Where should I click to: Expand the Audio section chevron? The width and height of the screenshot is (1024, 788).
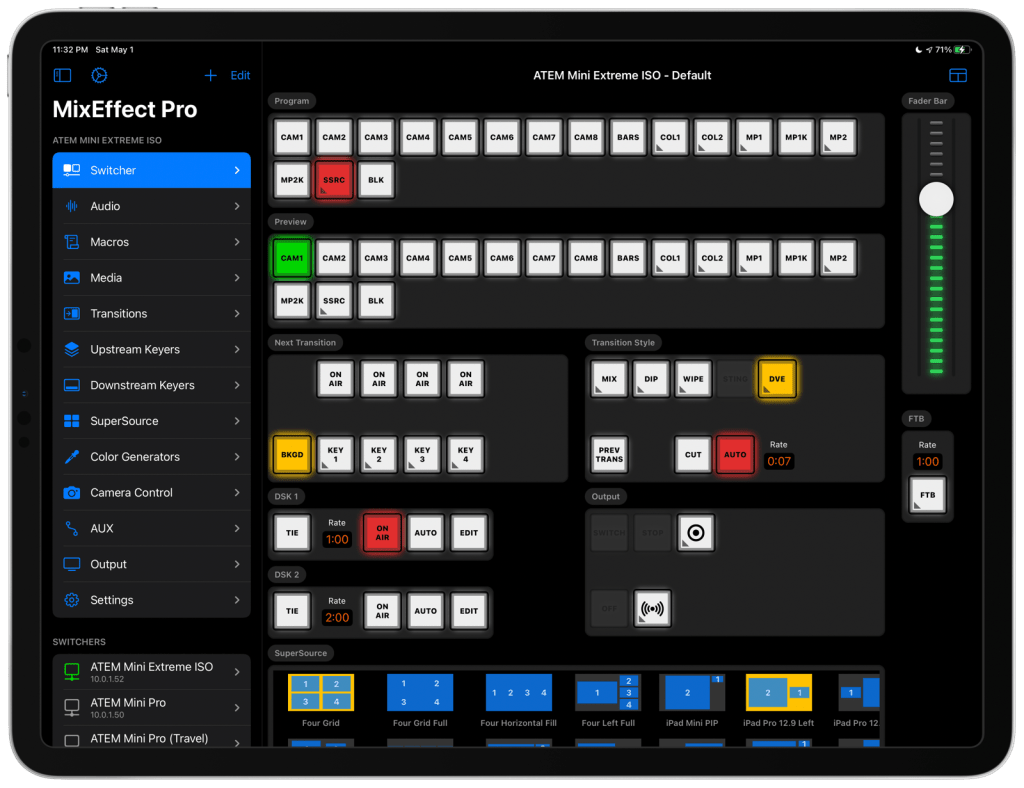(x=237, y=206)
